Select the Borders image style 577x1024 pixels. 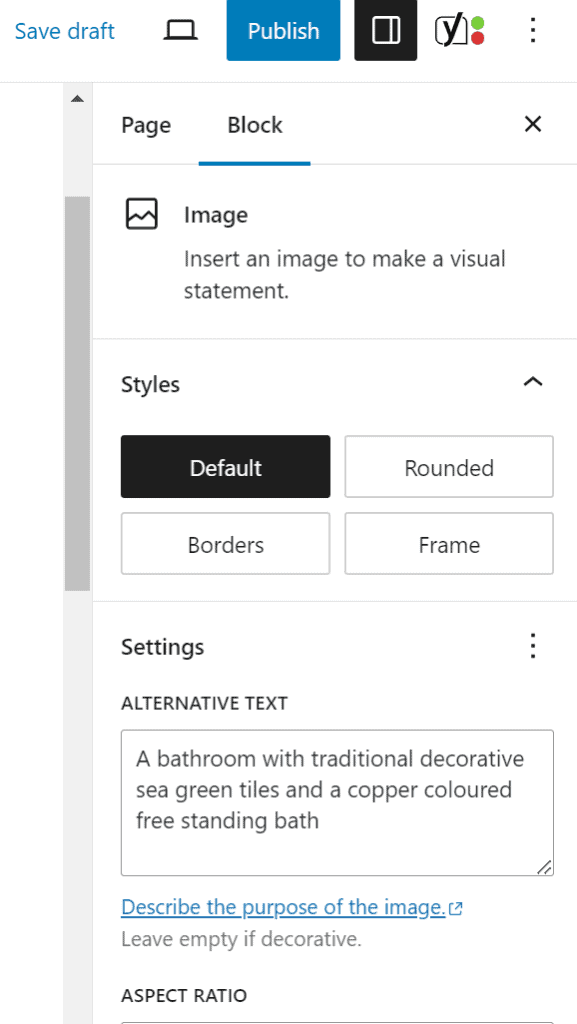pos(225,544)
